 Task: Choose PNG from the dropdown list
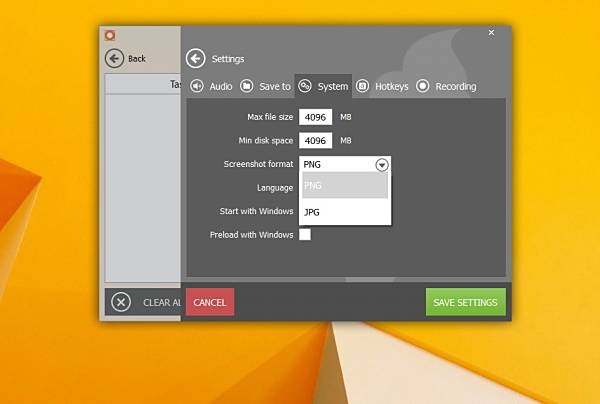(345, 185)
